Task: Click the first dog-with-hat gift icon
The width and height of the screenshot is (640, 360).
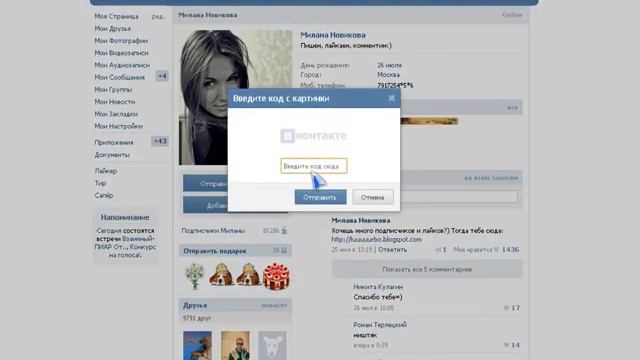Action: pyautogui.click(x=222, y=274)
